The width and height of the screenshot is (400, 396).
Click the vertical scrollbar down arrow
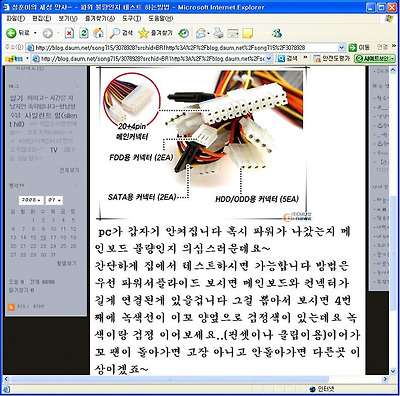(393, 371)
